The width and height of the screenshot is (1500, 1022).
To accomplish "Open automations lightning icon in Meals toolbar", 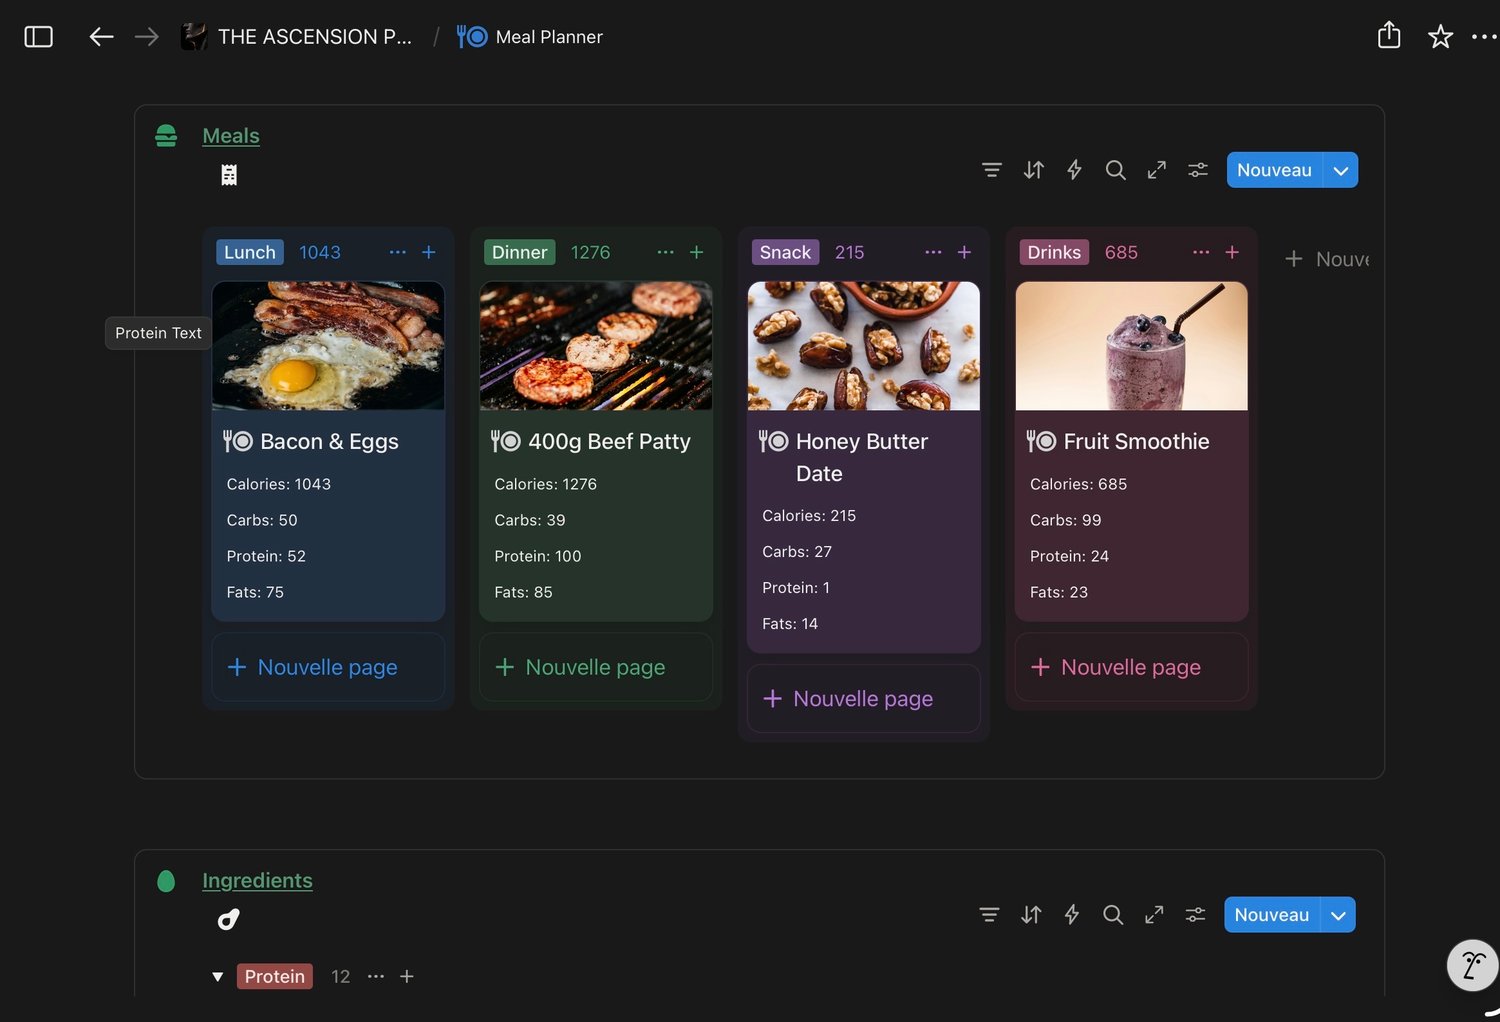I will pos(1075,170).
